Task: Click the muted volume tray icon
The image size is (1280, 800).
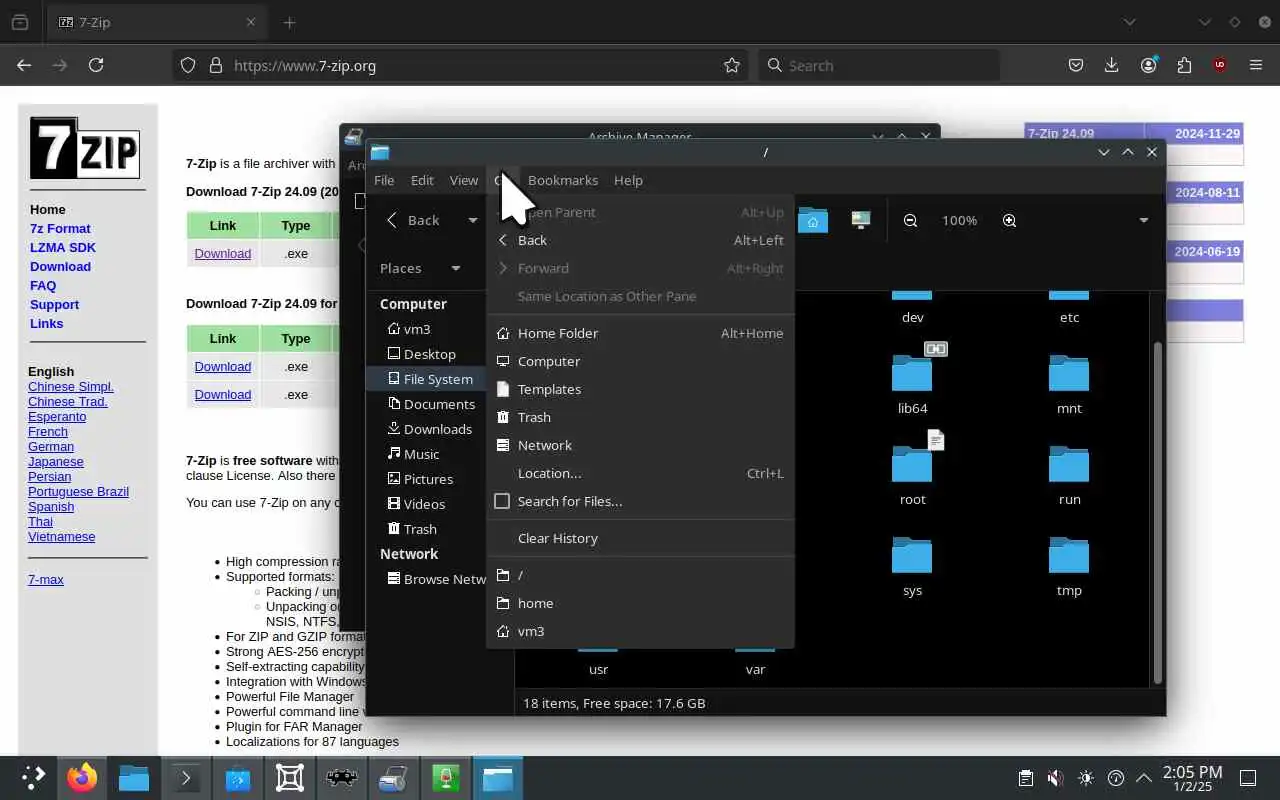Action: [x=1055, y=778]
